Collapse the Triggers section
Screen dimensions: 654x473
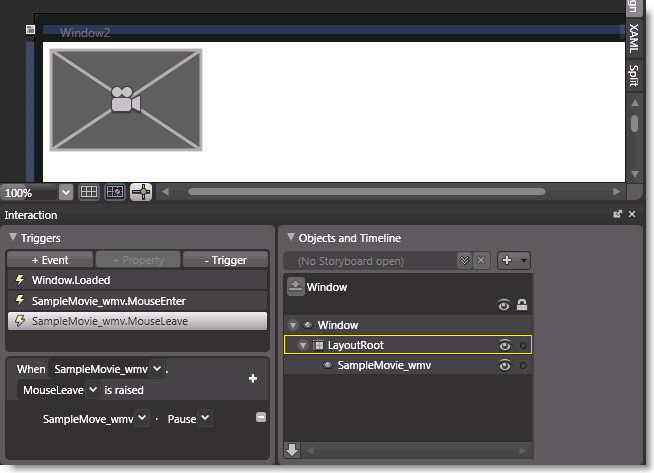13,237
